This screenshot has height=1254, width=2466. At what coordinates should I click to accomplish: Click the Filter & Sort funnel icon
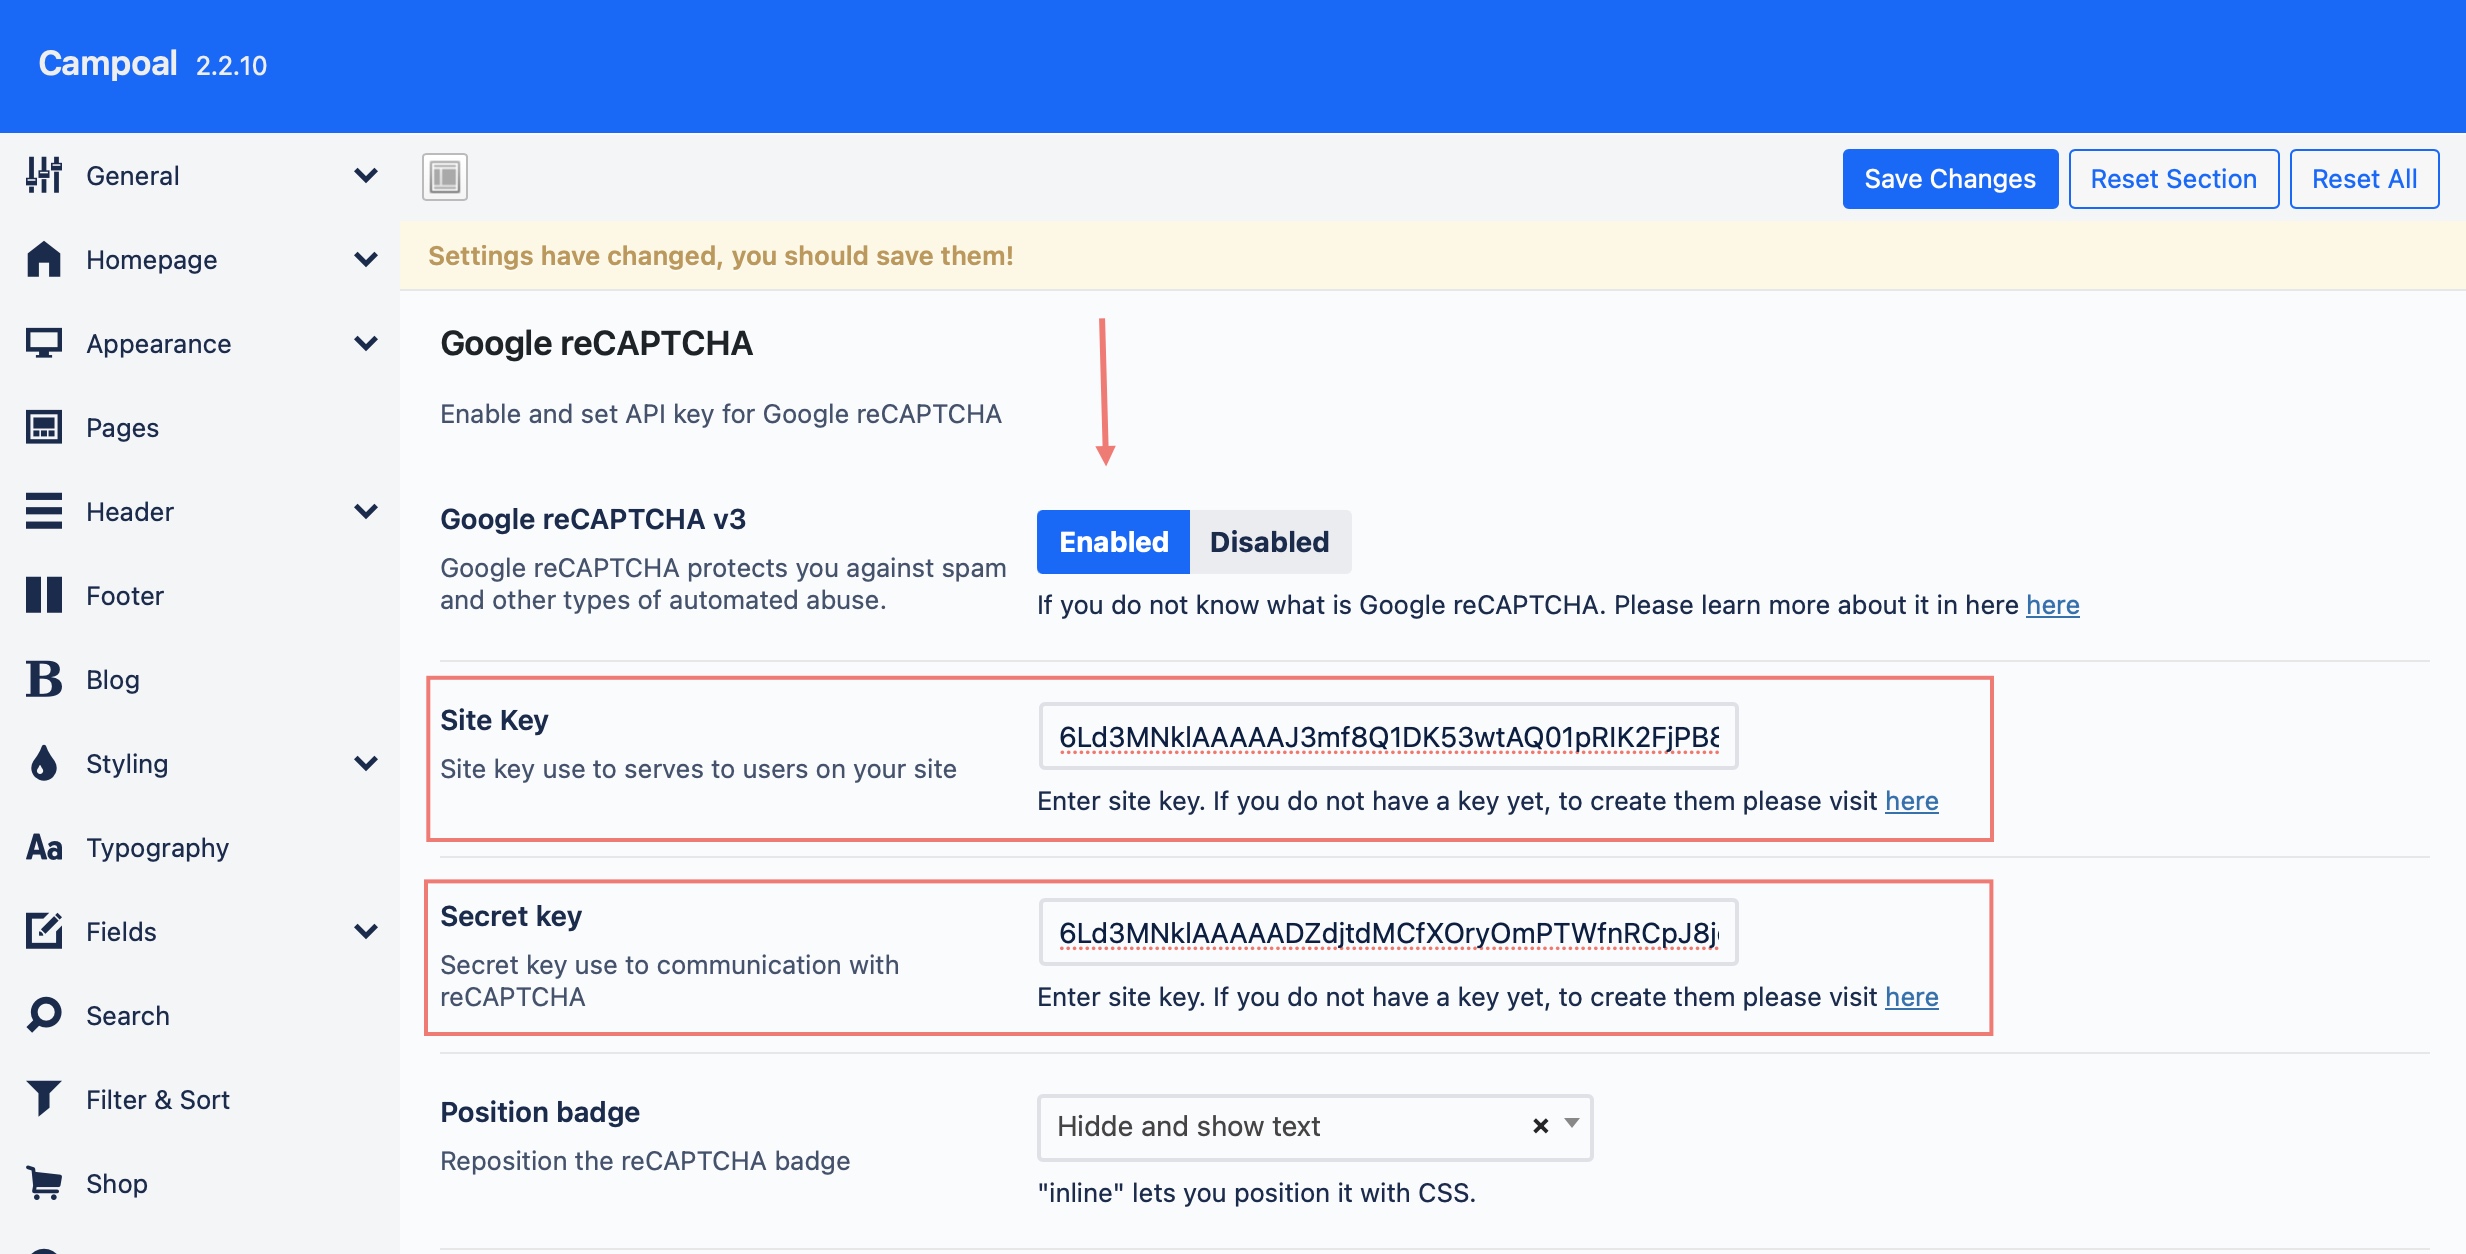(44, 1099)
